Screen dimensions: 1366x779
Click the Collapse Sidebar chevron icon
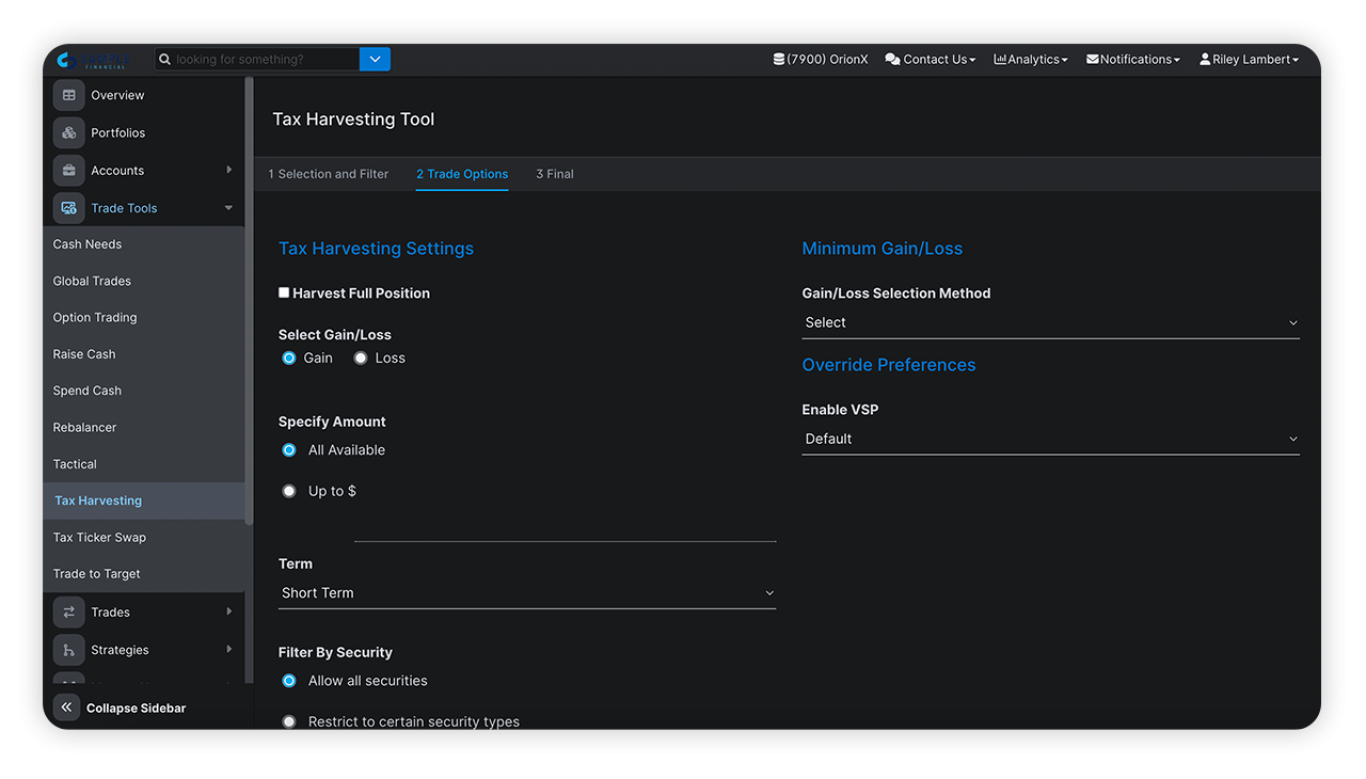coord(67,708)
